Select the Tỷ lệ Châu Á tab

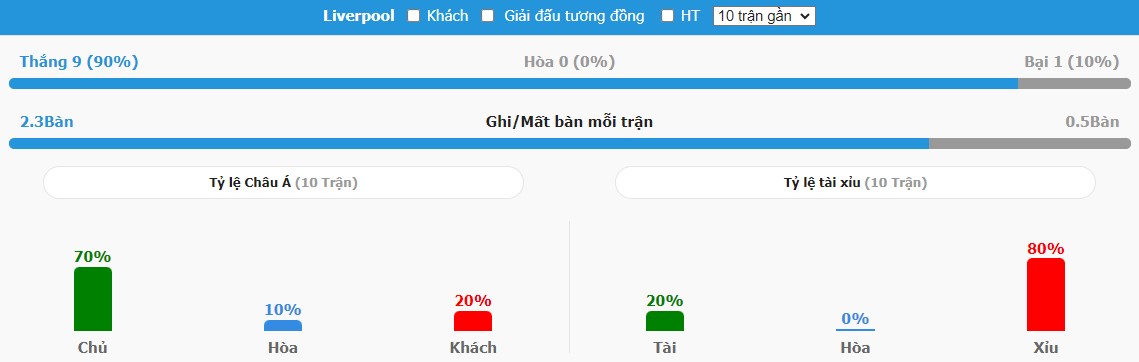pos(283,182)
